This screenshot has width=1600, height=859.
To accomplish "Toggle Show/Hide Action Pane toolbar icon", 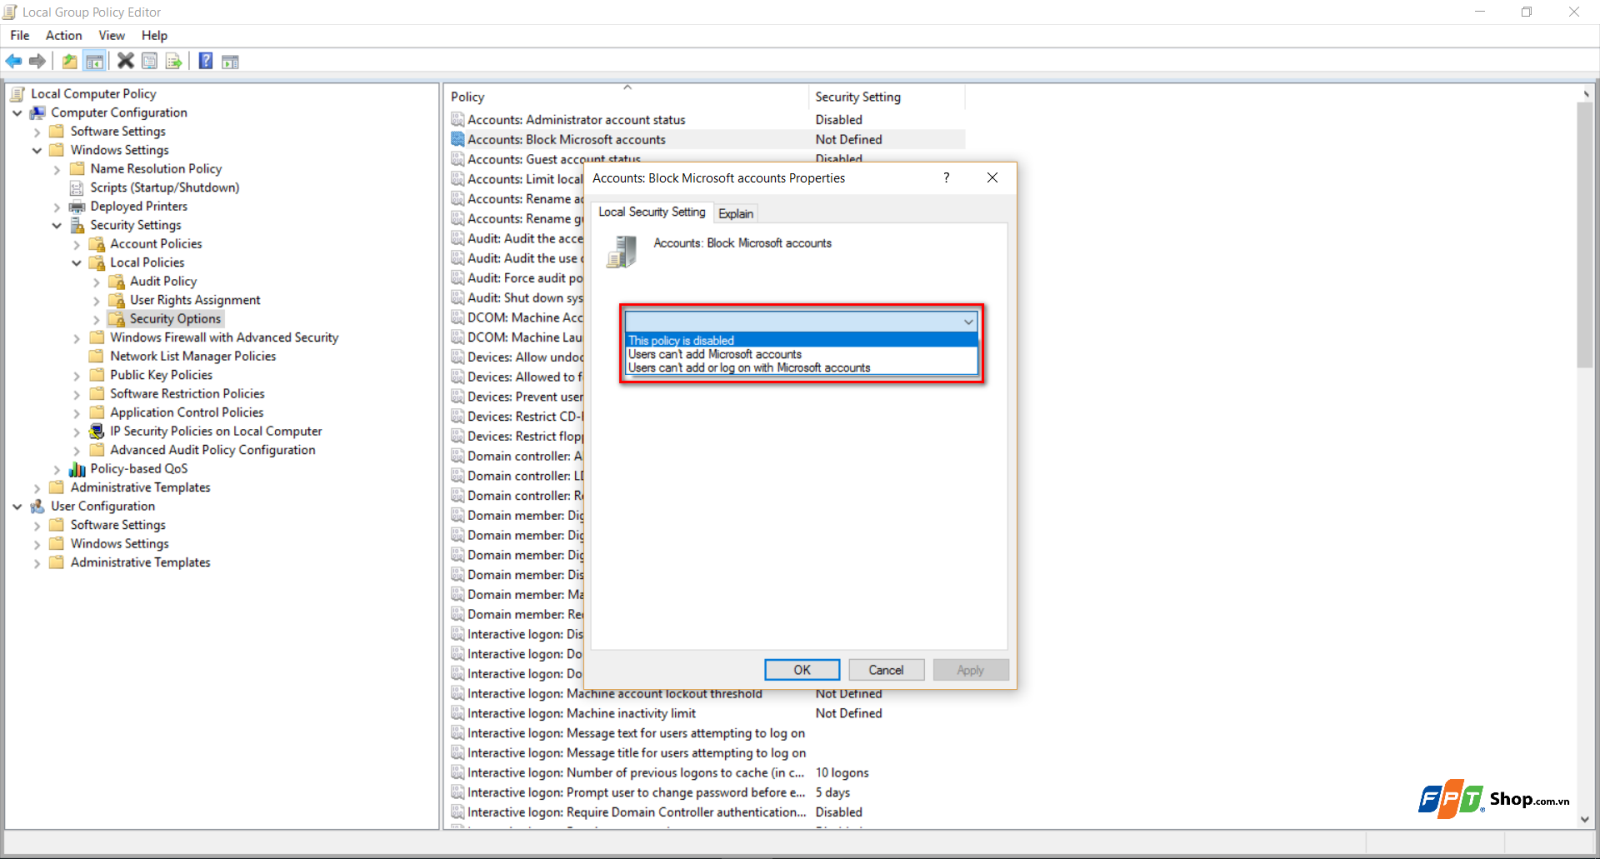I will (230, 61).
